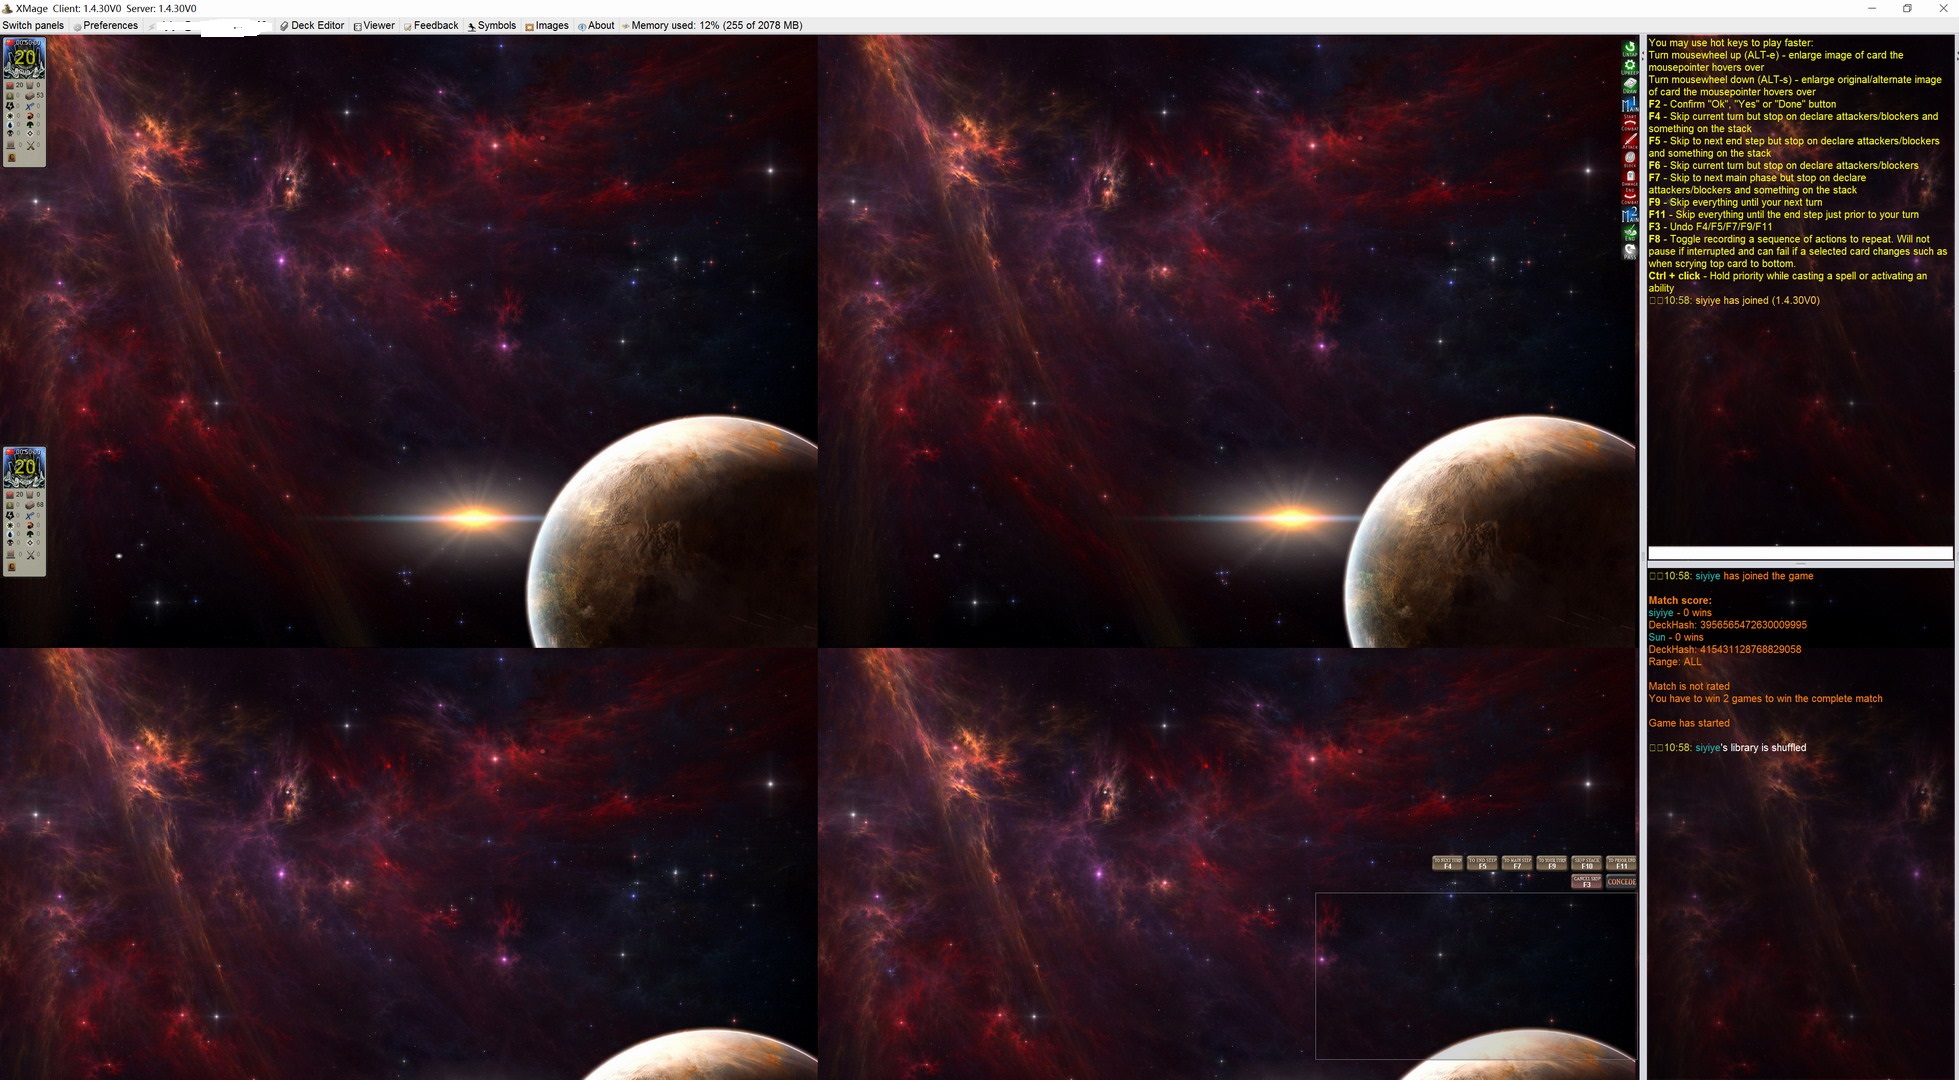Restore down the XMage window

pos(1907,8)
